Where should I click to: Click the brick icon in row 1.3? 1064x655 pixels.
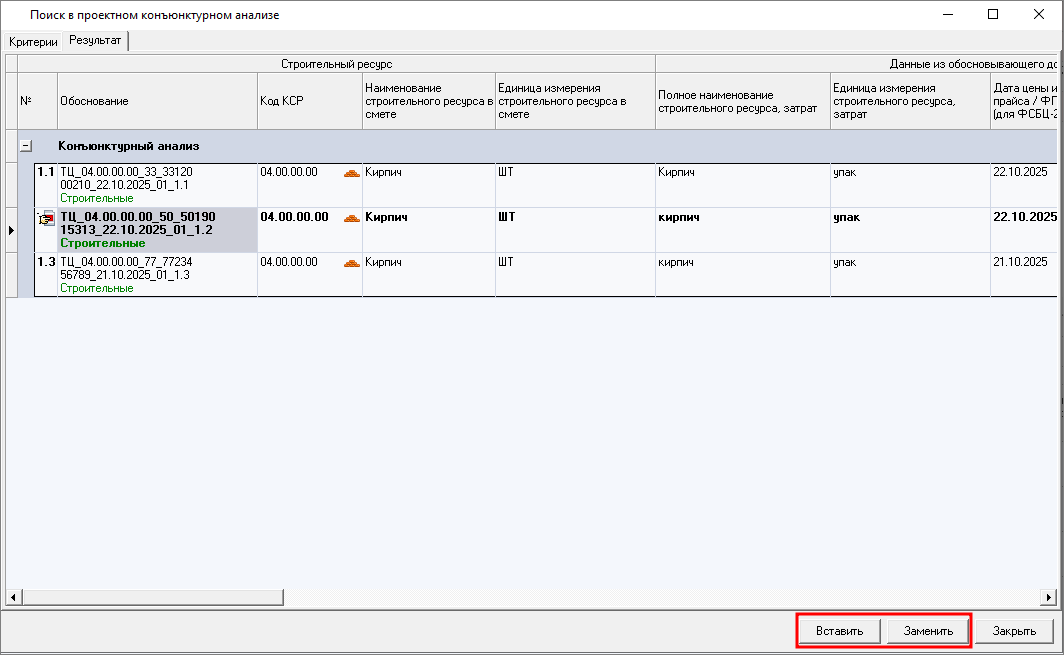coord(351,263)
